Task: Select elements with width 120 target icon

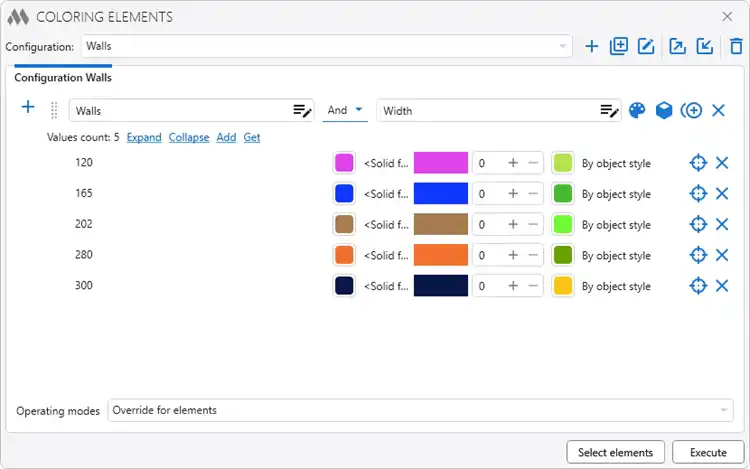Action: tap(698, 163)
